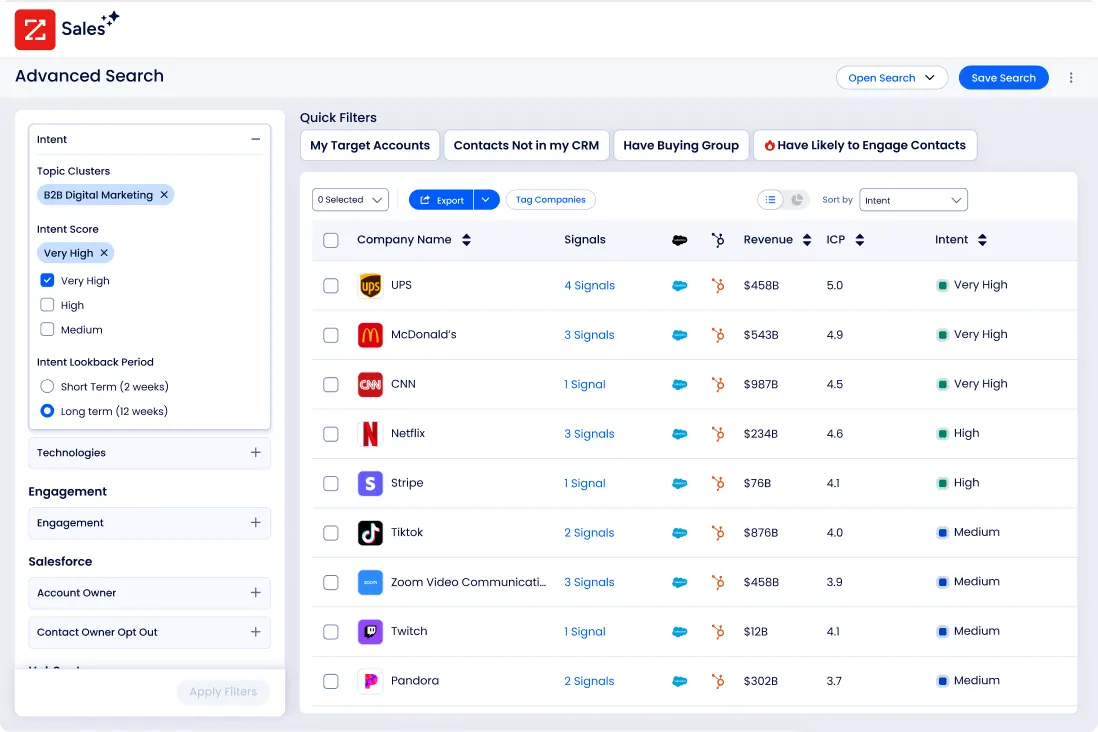Open the Open Search dropdown
The width and height of the screenshot is (1098, 732).
click(x=891, y=78)
